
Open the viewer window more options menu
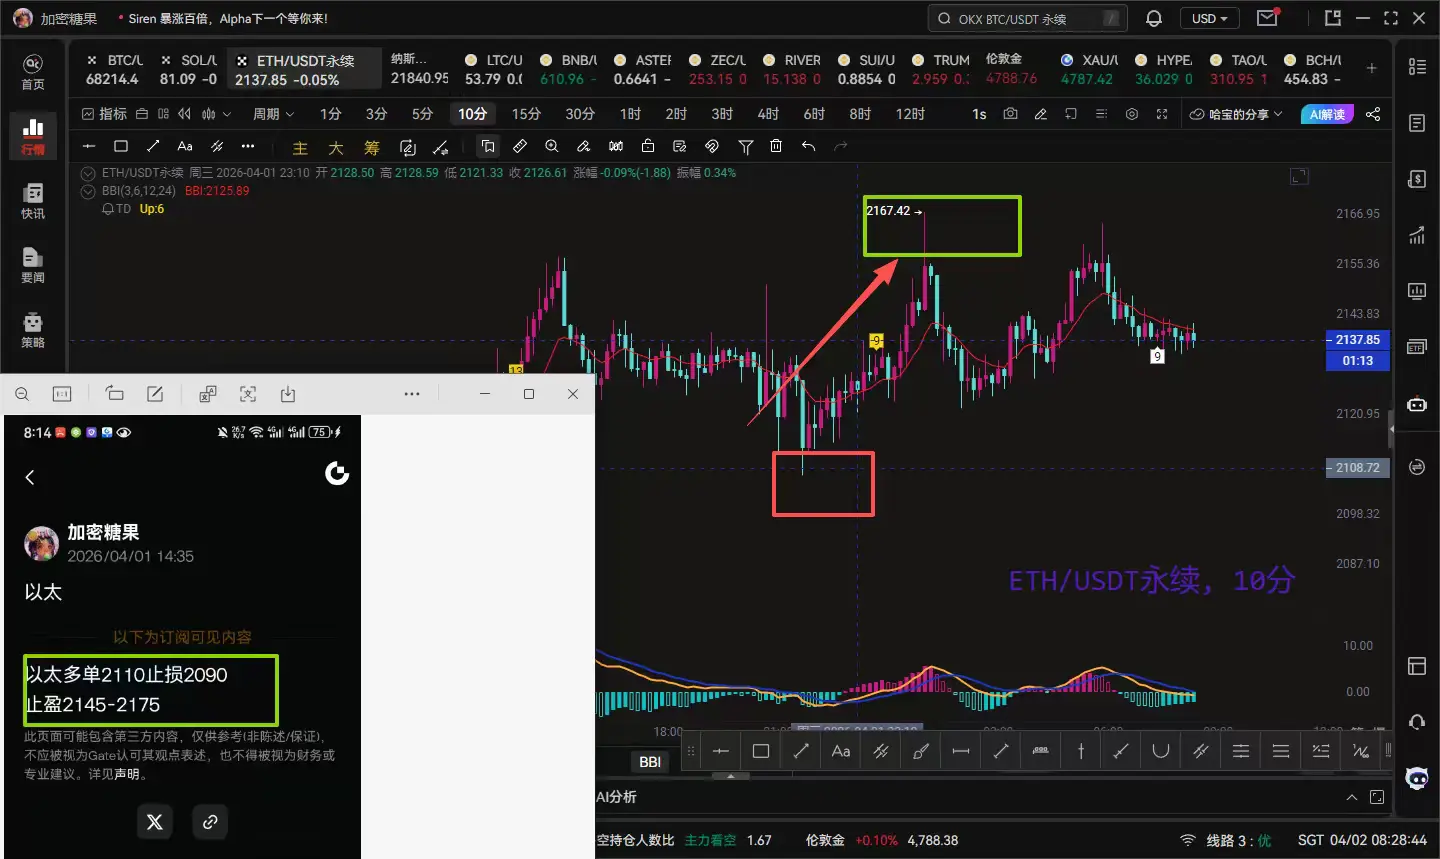(x=412, y=394)
